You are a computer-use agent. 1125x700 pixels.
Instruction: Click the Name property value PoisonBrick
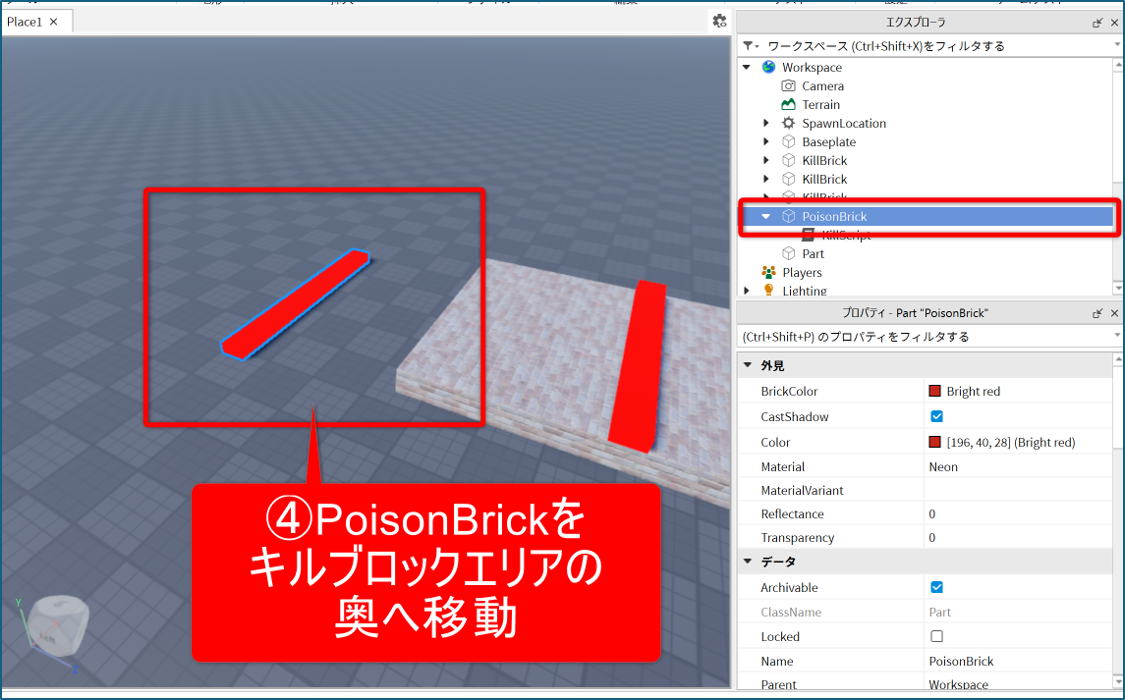[961, 661]
